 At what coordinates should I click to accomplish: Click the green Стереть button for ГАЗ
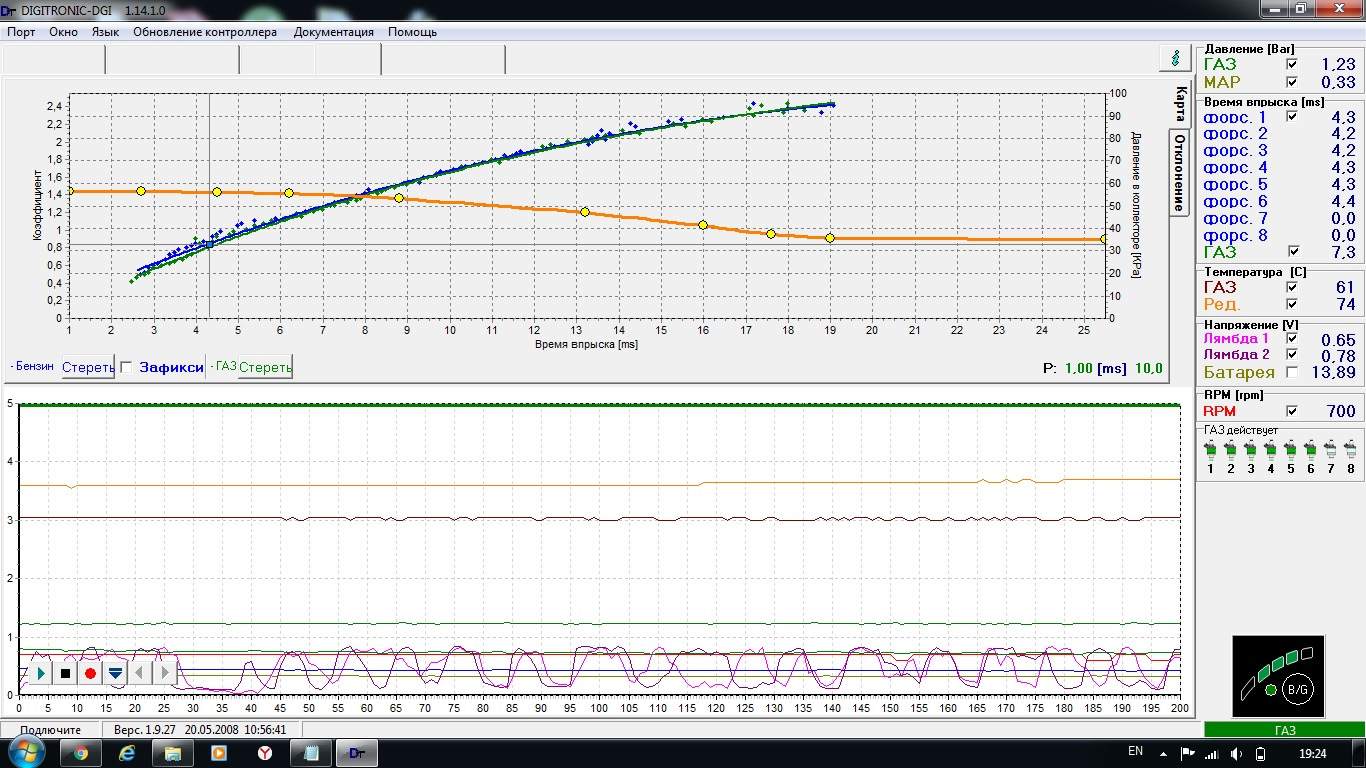(265, 367)
